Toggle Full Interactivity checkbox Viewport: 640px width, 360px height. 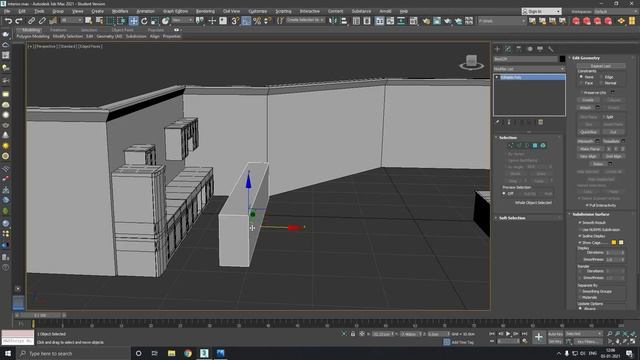tap(587, 205)
